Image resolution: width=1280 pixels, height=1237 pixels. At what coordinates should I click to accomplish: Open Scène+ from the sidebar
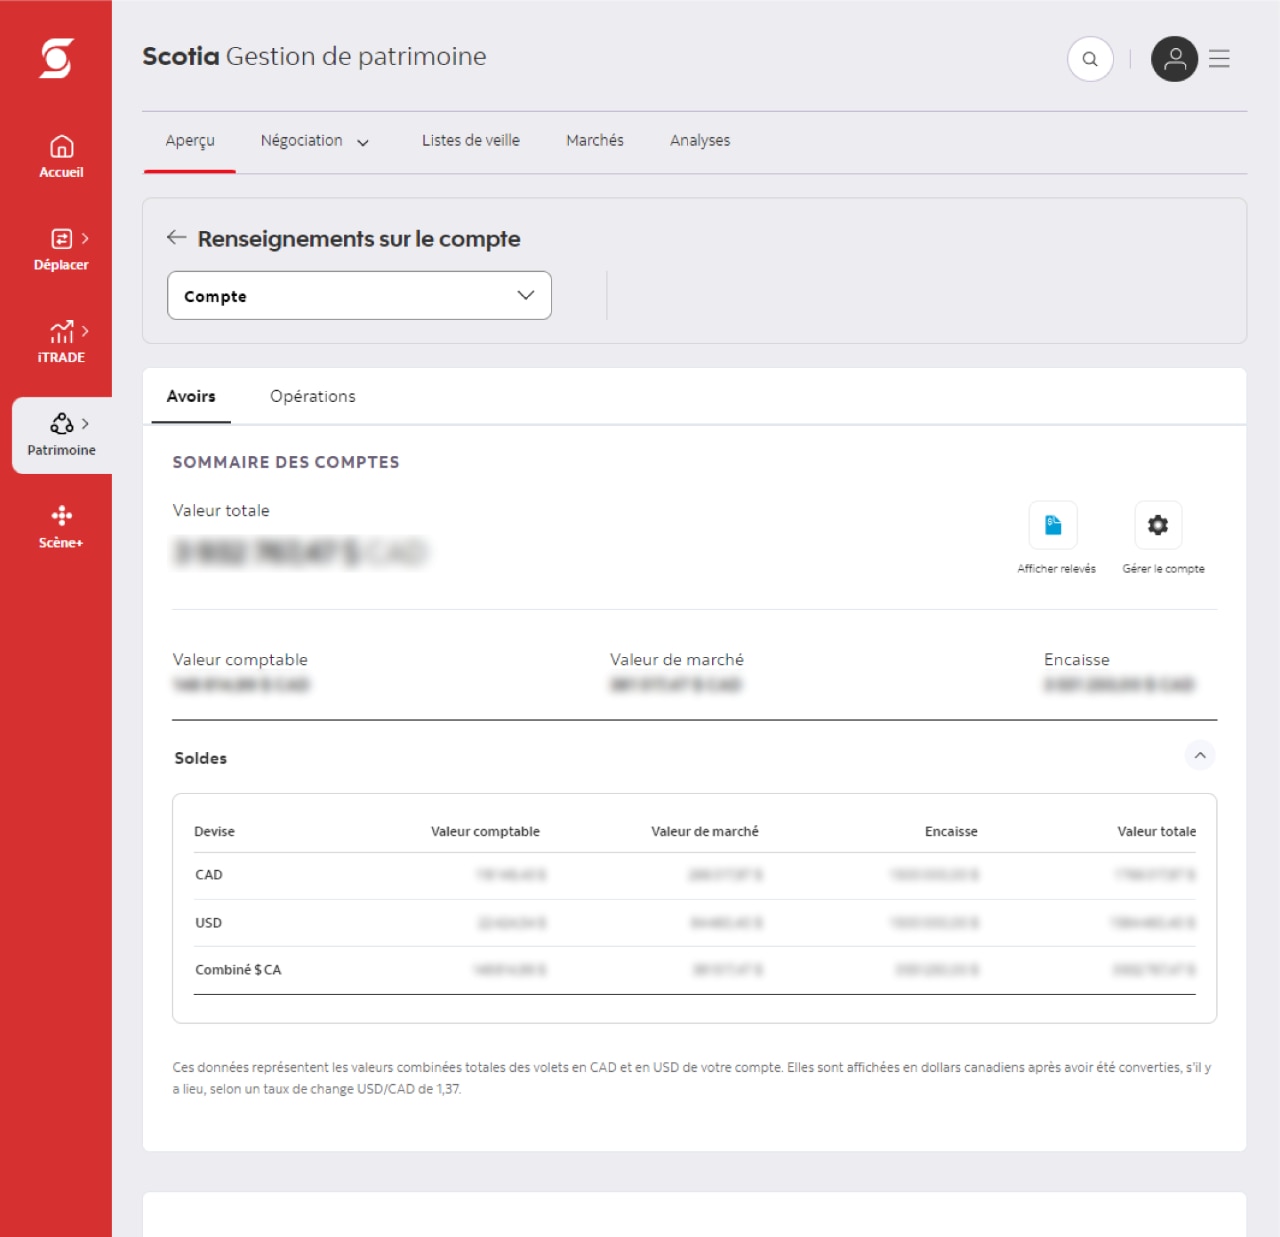click(61, 527)
